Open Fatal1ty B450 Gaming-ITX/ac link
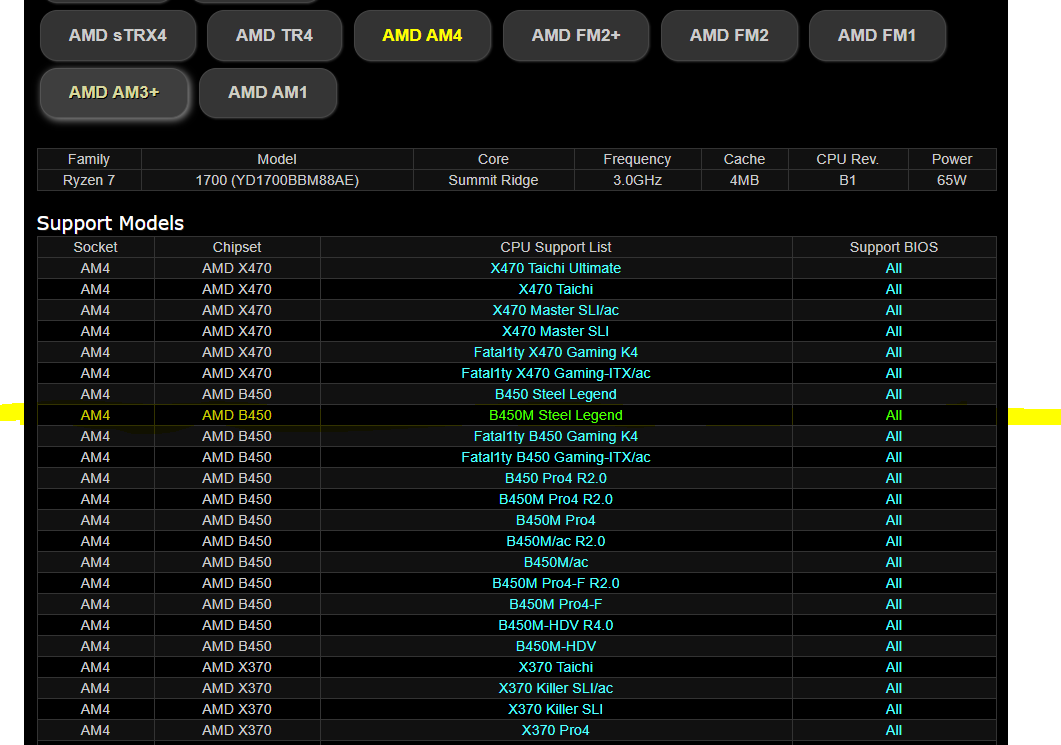 tap(556, 457)
